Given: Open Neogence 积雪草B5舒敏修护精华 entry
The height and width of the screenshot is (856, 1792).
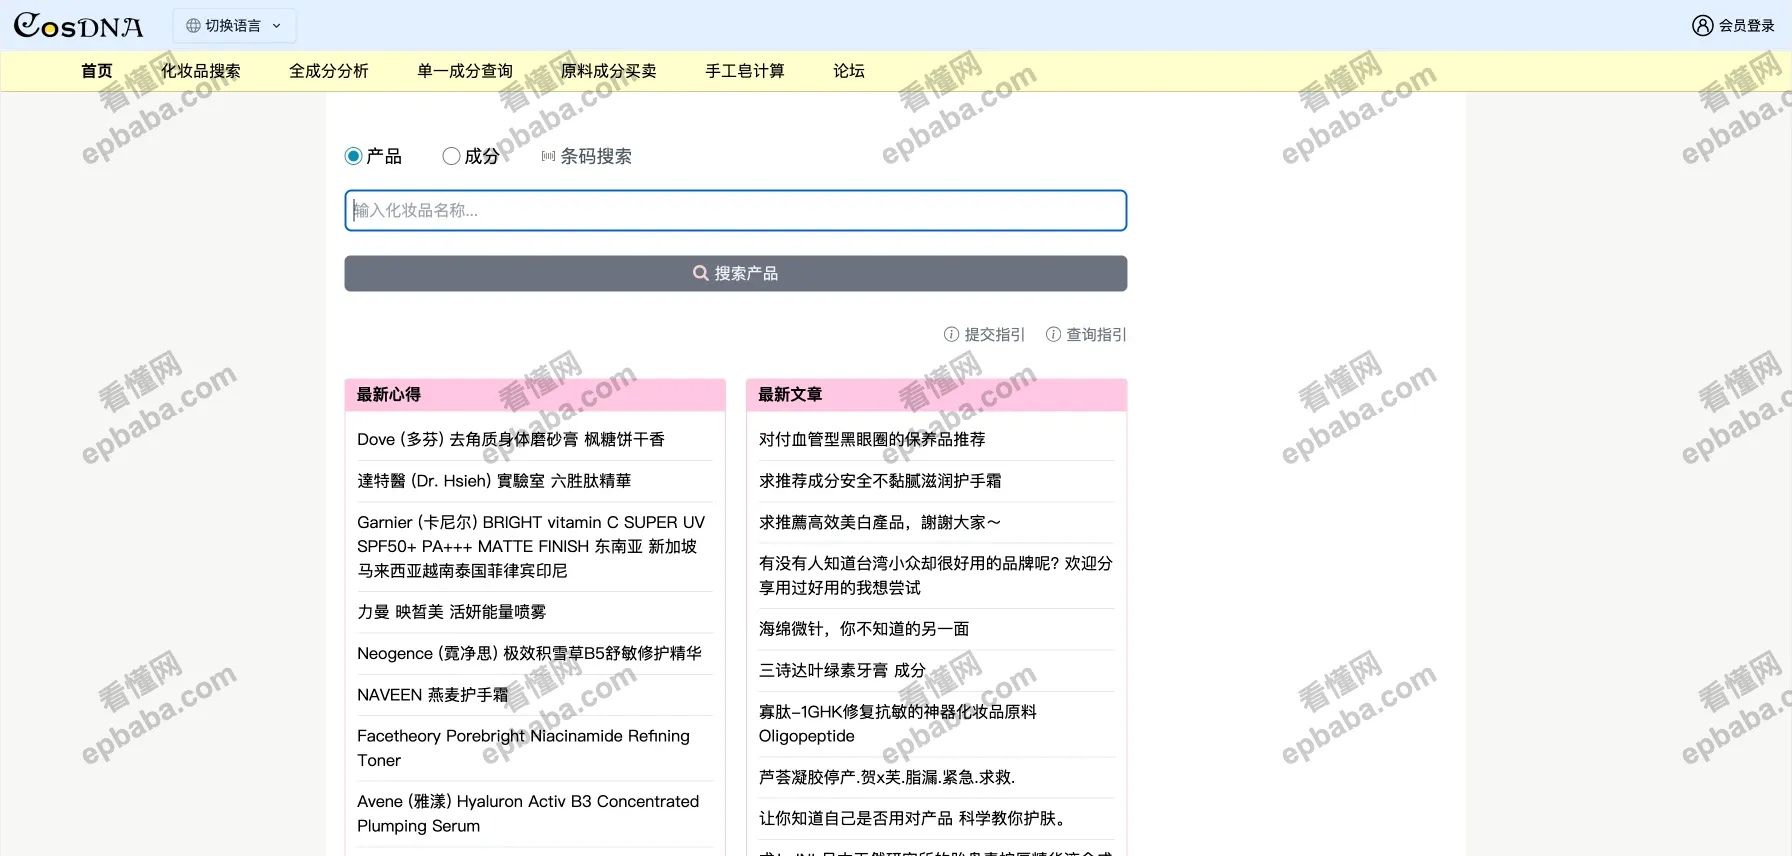Looking at the screenshot, I should 529,654.
